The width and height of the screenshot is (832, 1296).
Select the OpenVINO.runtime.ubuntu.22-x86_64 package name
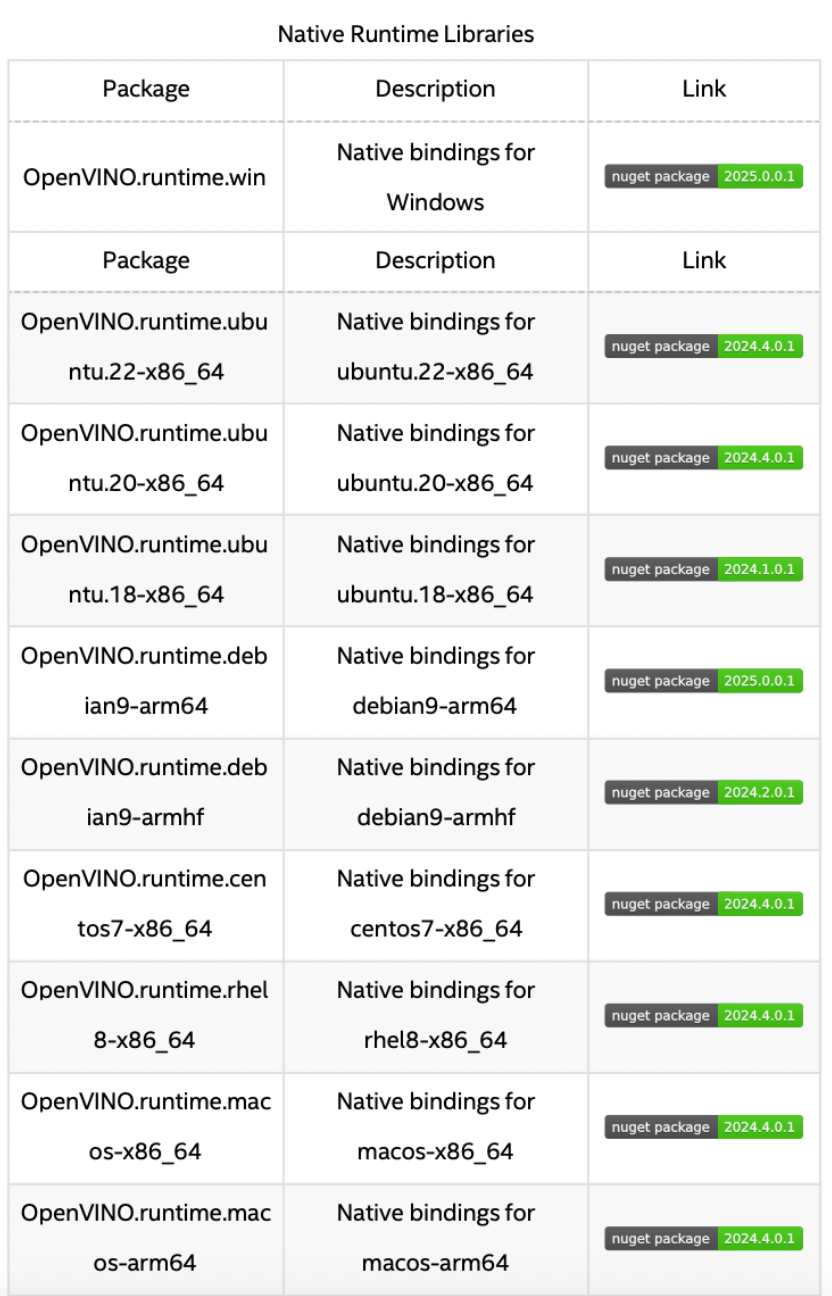click(146, 347)
